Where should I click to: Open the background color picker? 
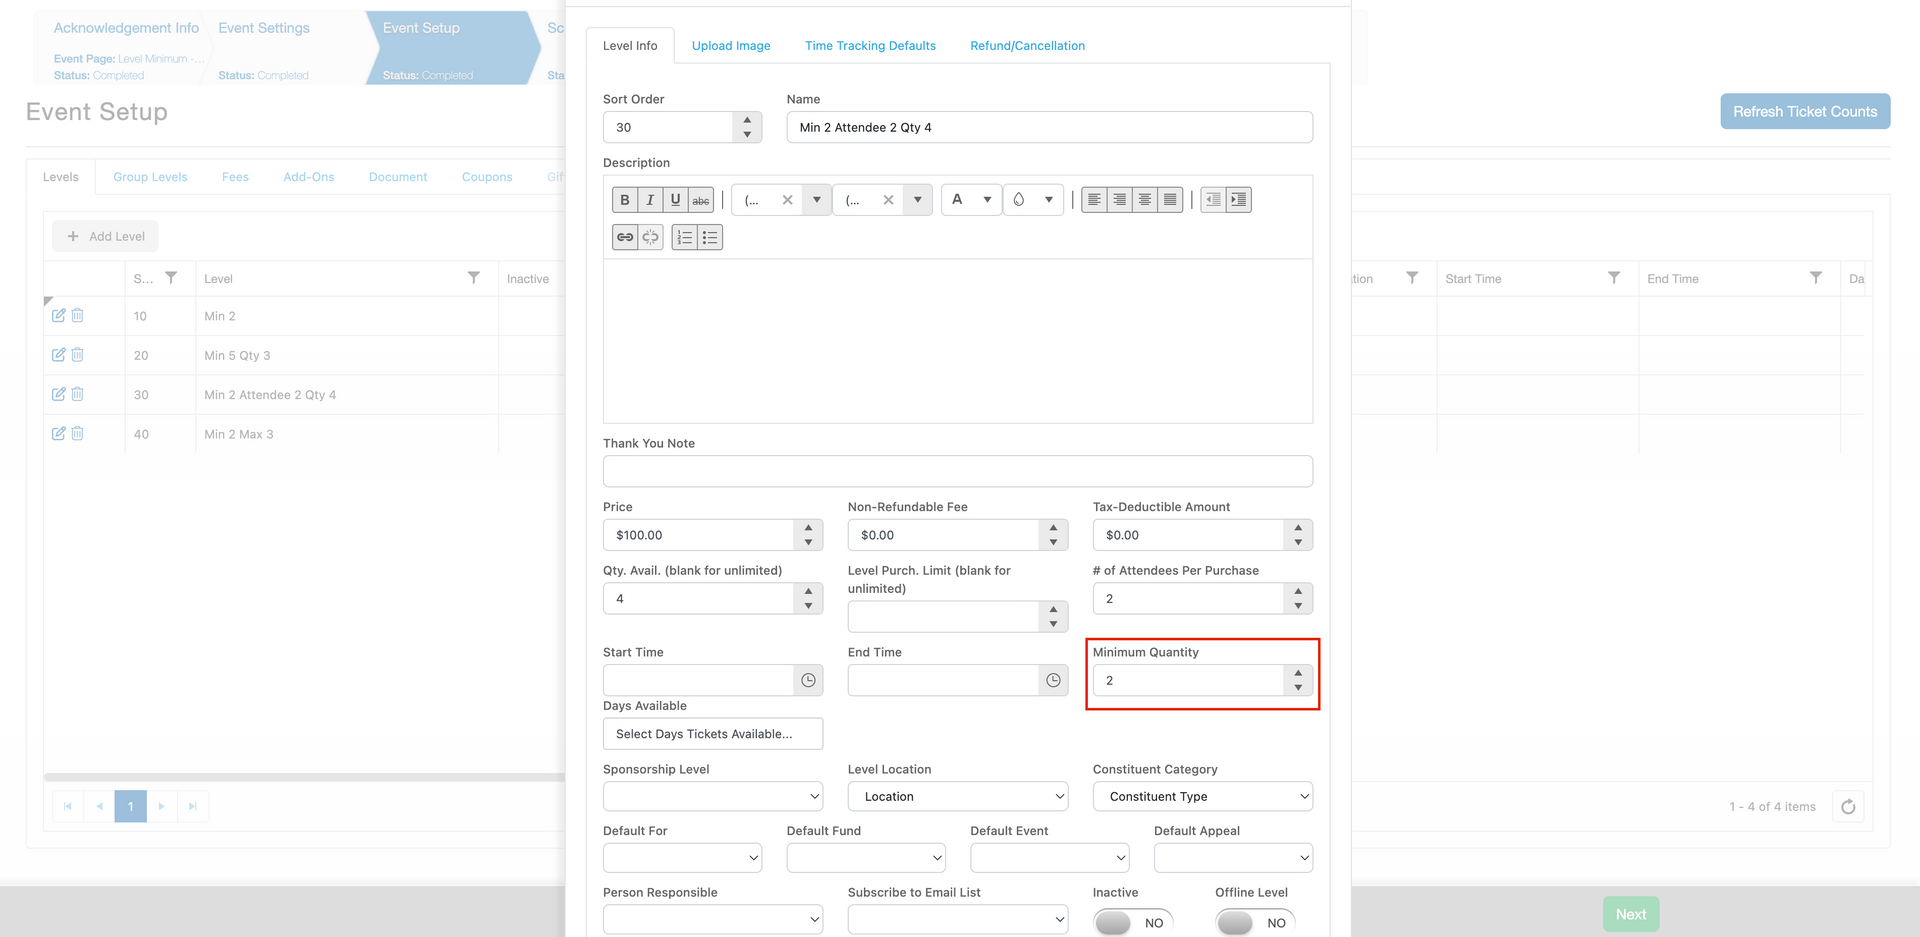click(x=1033, y=200)
